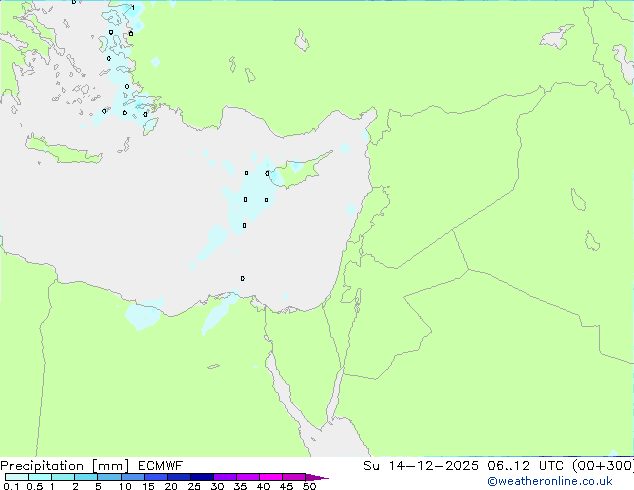Click the '[mm]' unit label
The height and width of the screenshot is (490, 634).
(110, 466)
